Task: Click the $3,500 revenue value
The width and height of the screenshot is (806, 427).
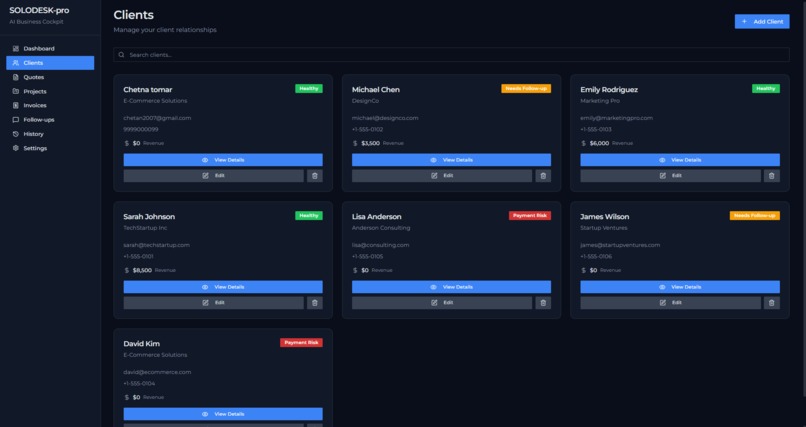Action: pyautogui.click(x=371, y=143)
